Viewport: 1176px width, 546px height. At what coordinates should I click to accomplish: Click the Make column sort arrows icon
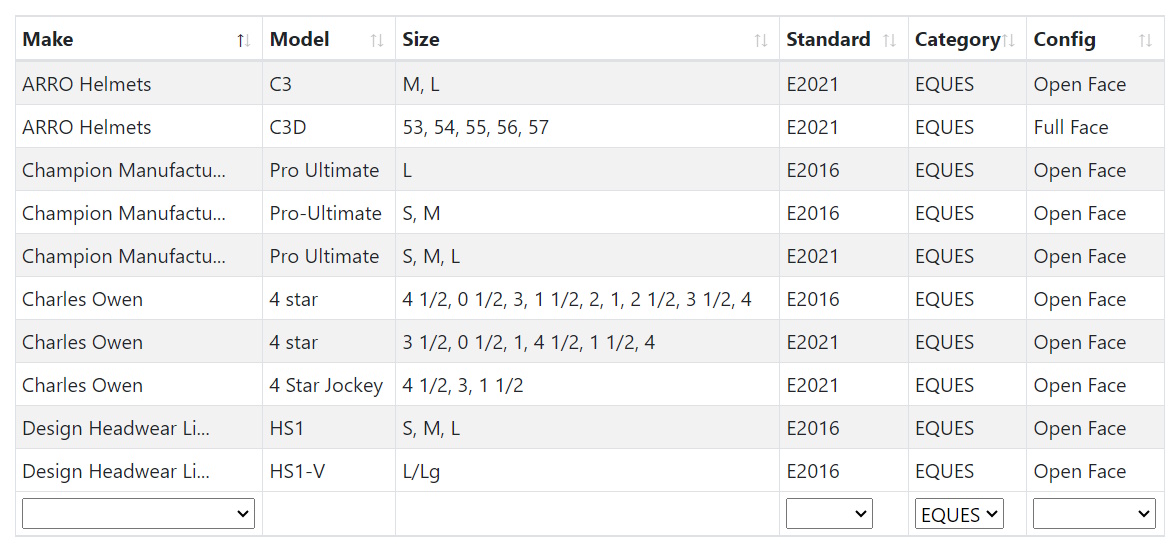[243, 40]
